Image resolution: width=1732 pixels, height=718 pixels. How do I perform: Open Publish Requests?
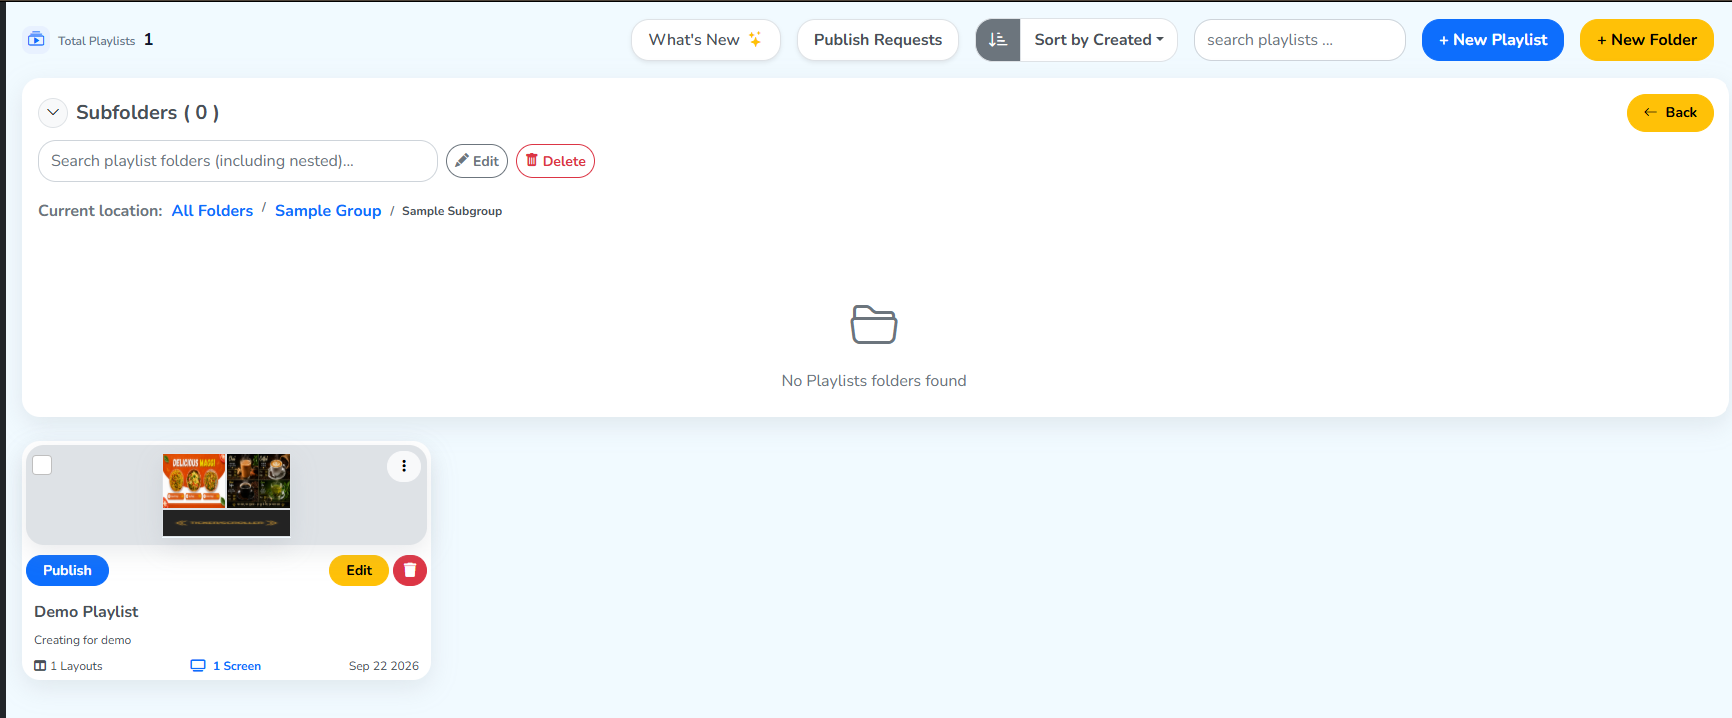pyautogui.click(x=878, y=40)
